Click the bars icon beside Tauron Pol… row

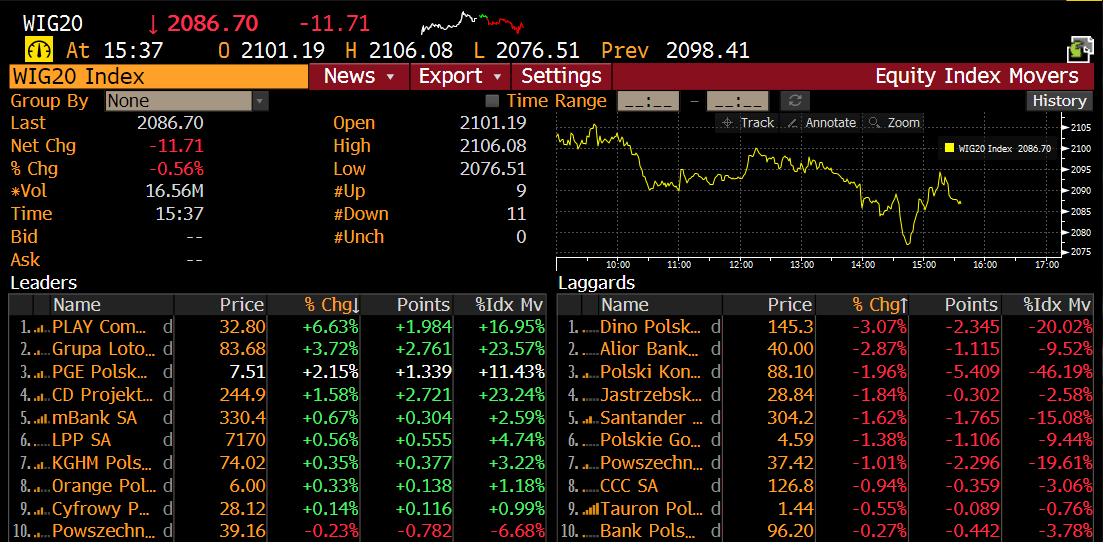(589, 509)
